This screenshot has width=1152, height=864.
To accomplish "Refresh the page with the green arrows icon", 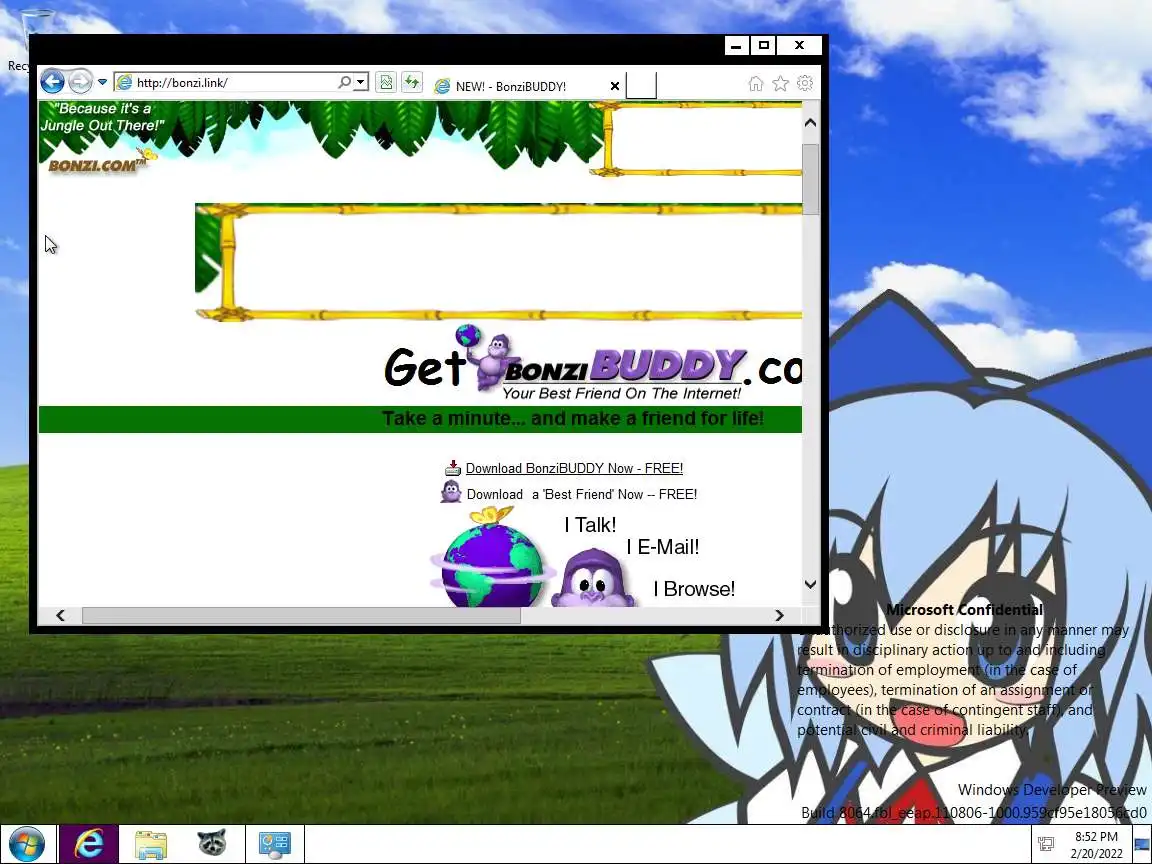I will click(x=412, y=82).
